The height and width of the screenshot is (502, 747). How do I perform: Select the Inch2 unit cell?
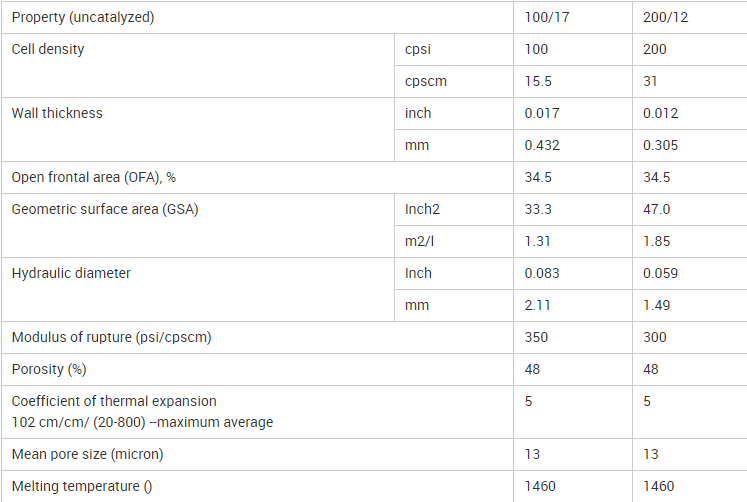[x=422, y=209]
